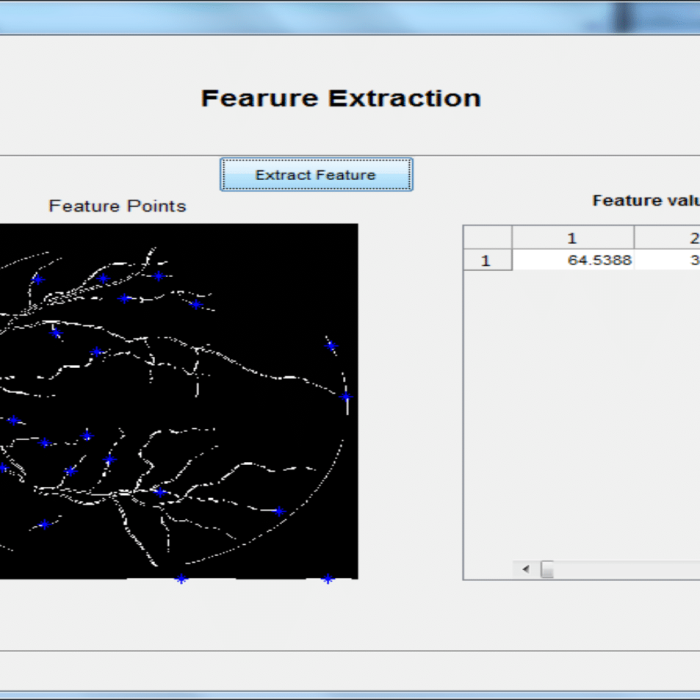
Task: Click the isolated blue marker in the lower-right vessel branch
Action: [x=279, y=511]
